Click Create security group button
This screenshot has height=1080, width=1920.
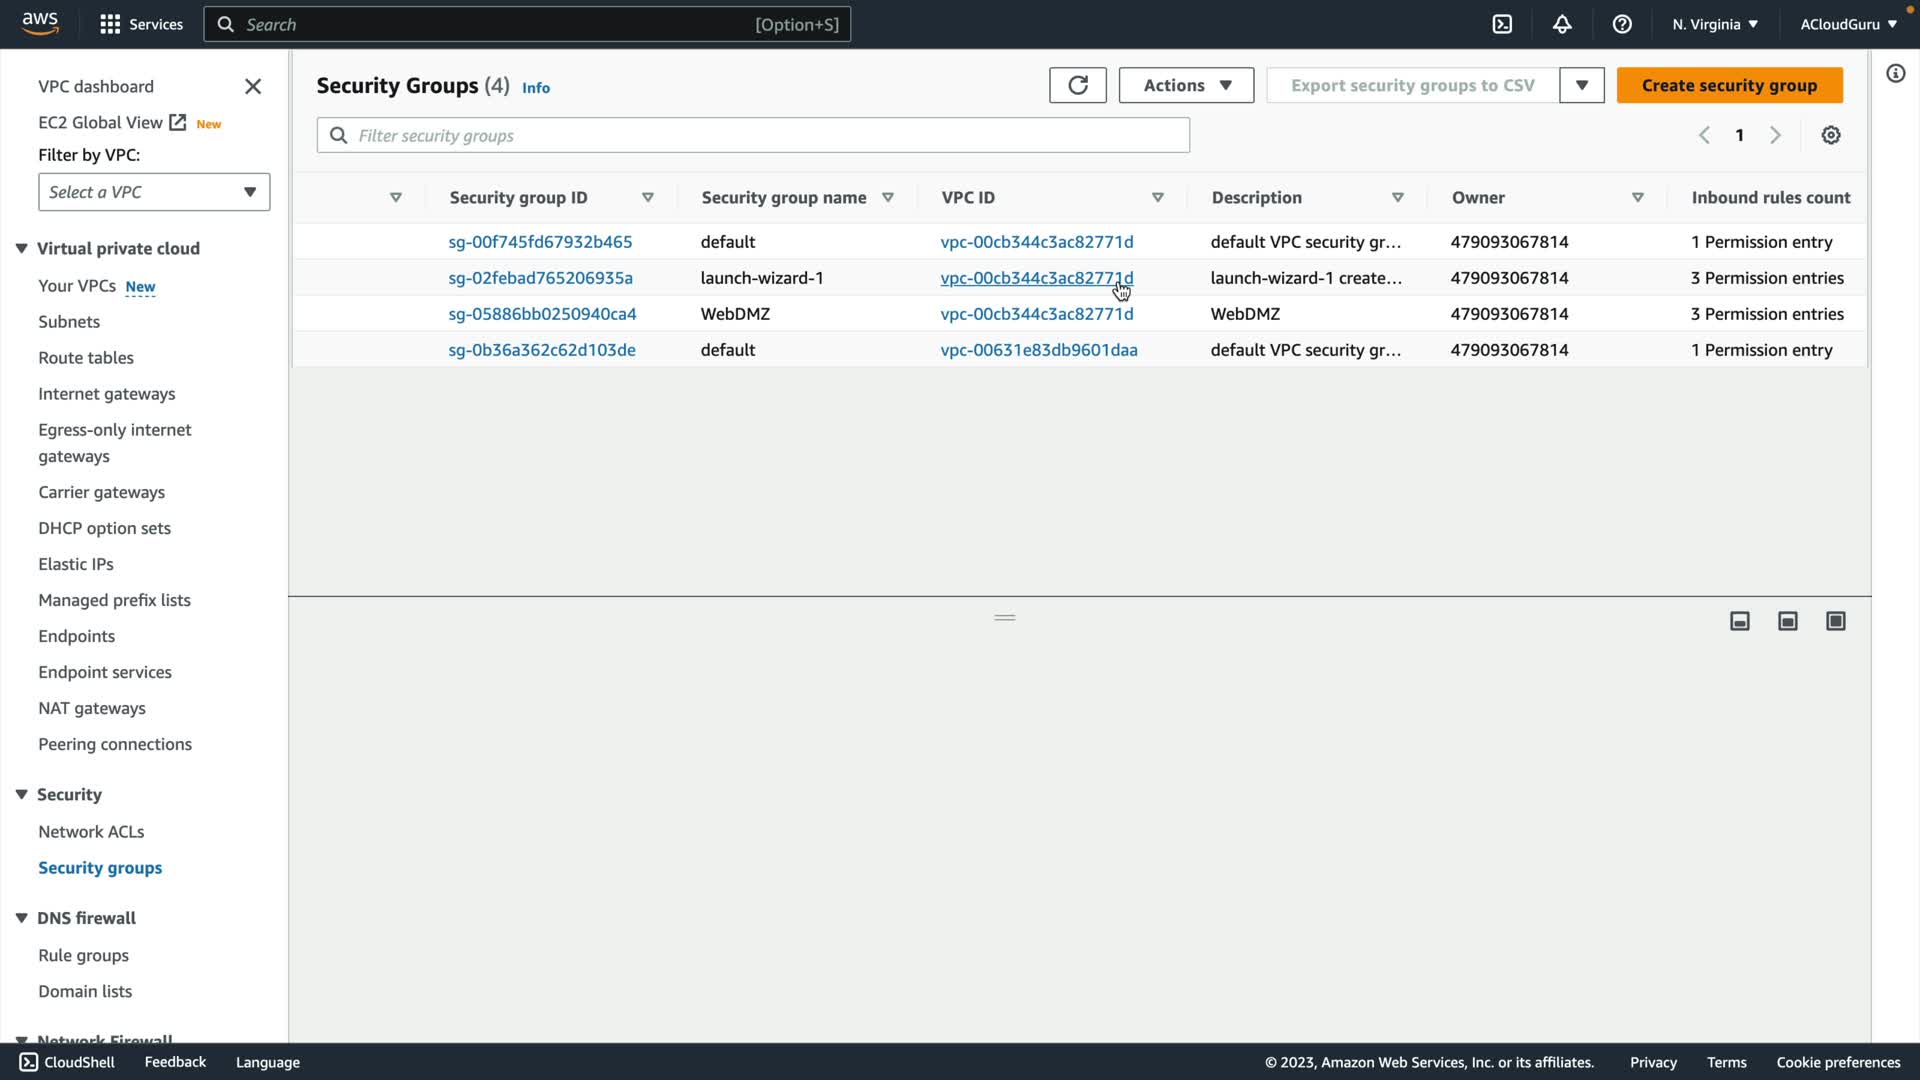coord(1729,85)
